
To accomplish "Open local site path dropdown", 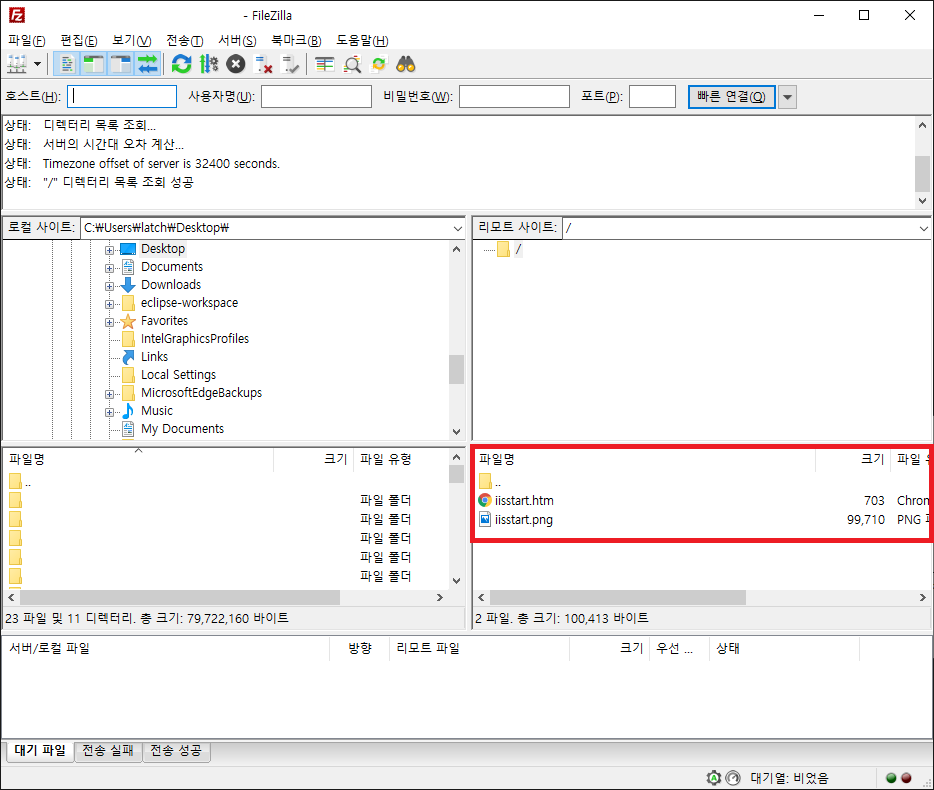I will click(x=457, y=228).
